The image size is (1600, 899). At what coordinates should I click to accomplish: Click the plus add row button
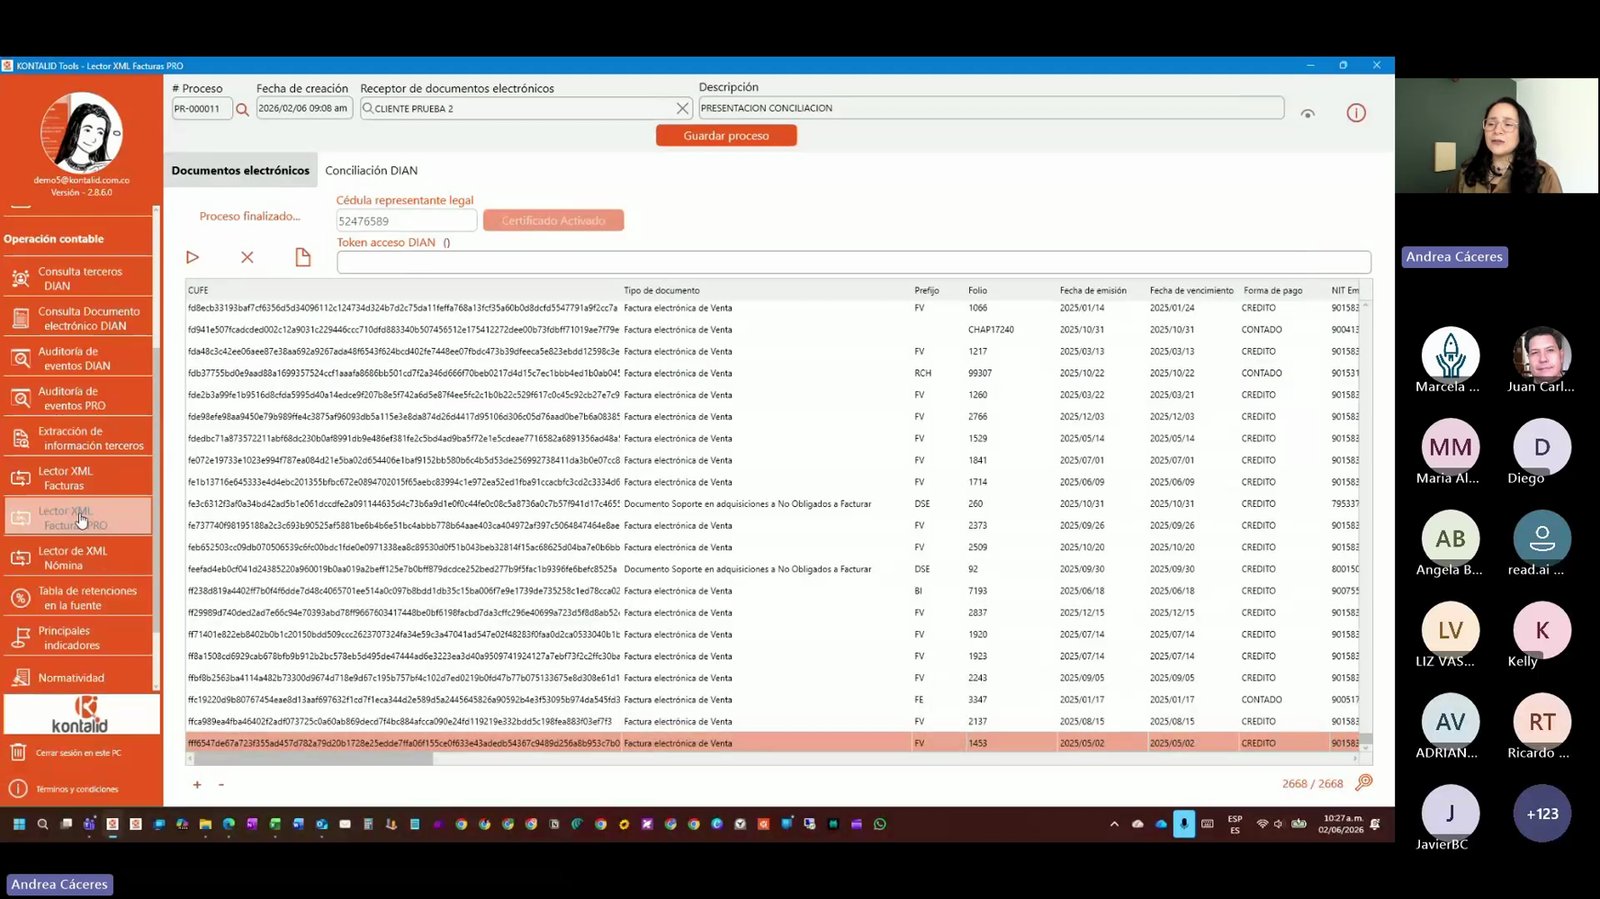[x=197, y=785]
